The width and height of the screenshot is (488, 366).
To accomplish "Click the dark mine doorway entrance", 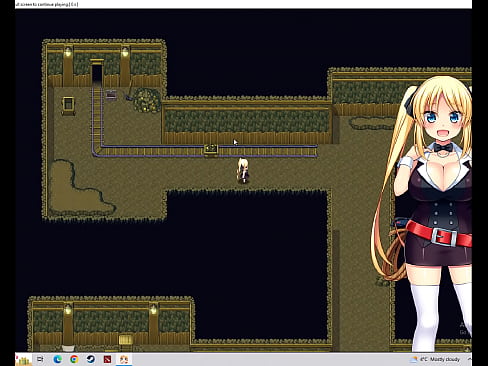I will [97, 74].
